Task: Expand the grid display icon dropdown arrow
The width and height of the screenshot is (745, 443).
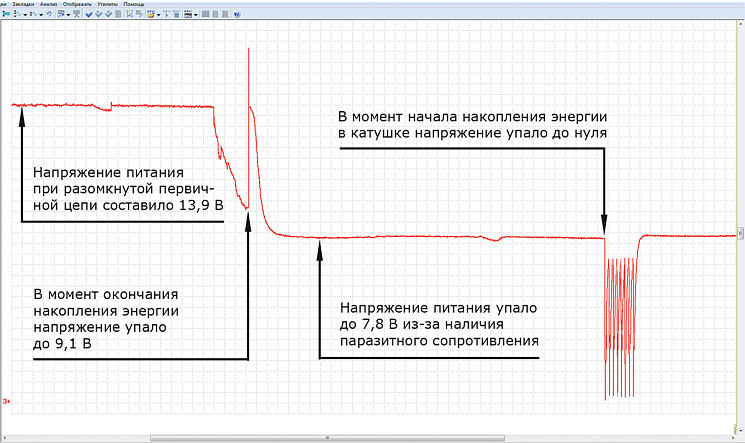Action: coord(68,15)
